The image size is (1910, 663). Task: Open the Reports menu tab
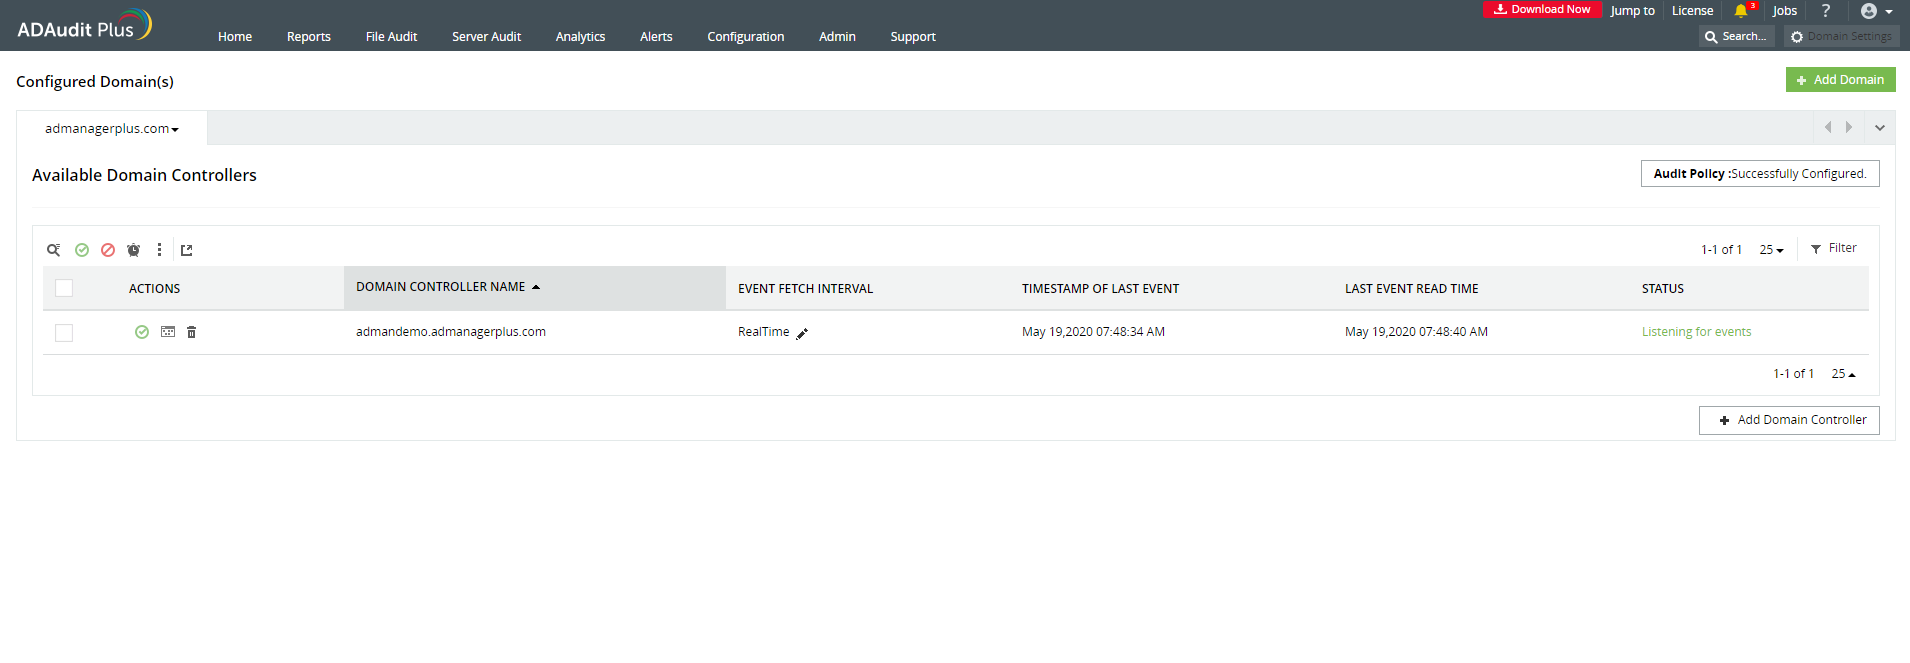coord(308,37)
